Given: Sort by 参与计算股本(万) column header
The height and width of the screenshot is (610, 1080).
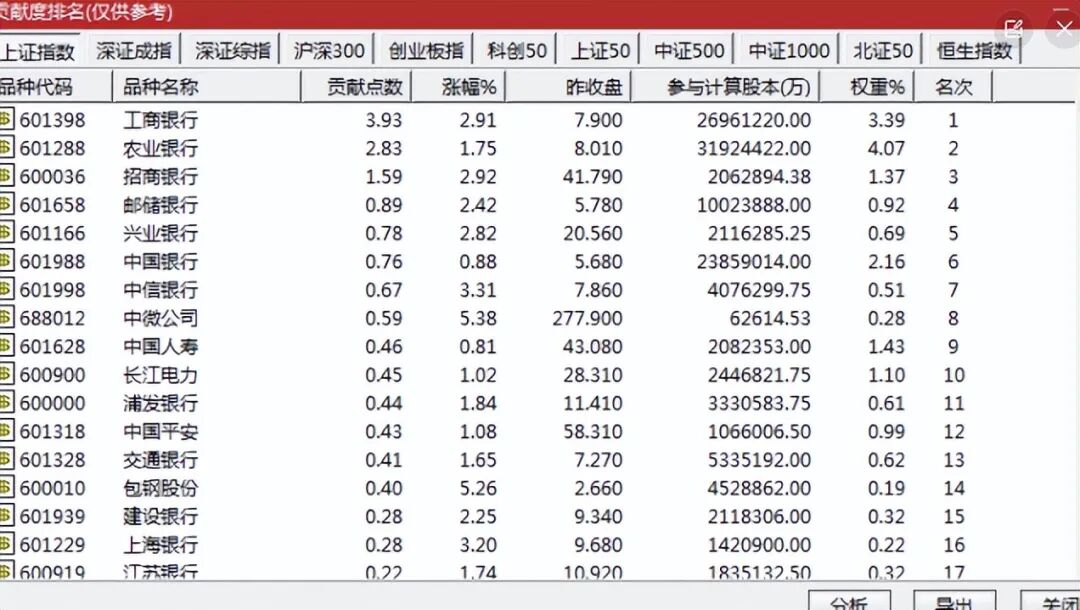Looking at the screenshot, I should (725, 87).
